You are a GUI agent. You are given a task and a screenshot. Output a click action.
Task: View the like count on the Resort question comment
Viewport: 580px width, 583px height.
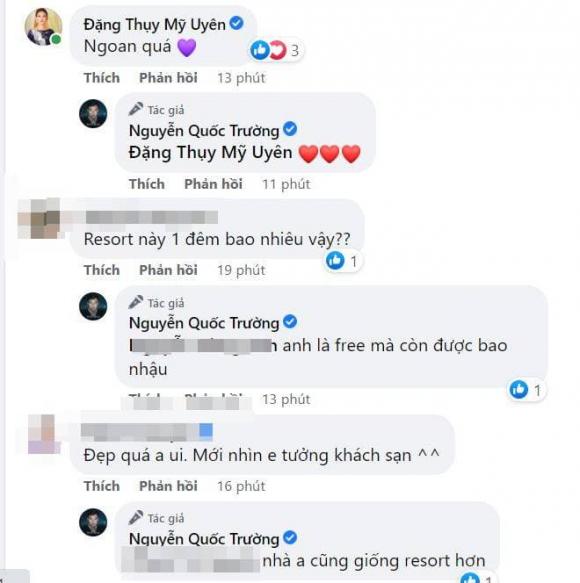coord(342,261)
